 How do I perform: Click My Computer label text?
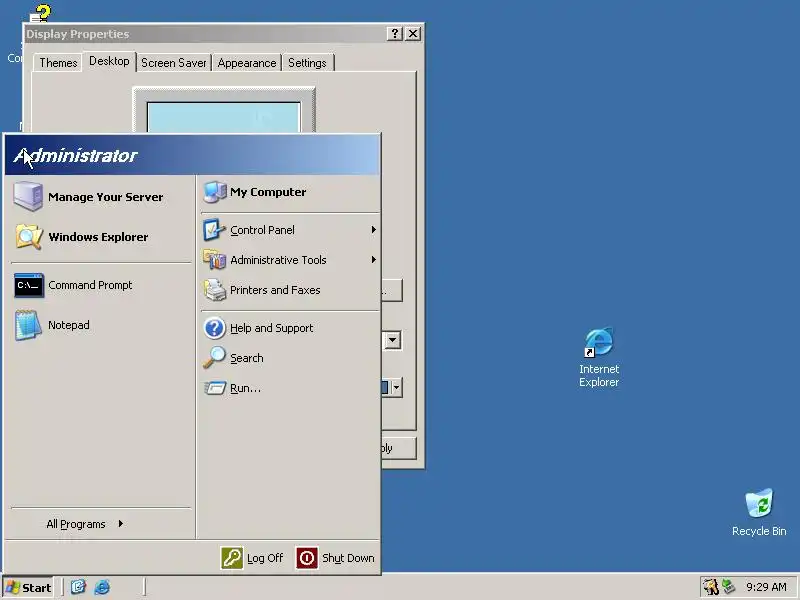point(268,192)
